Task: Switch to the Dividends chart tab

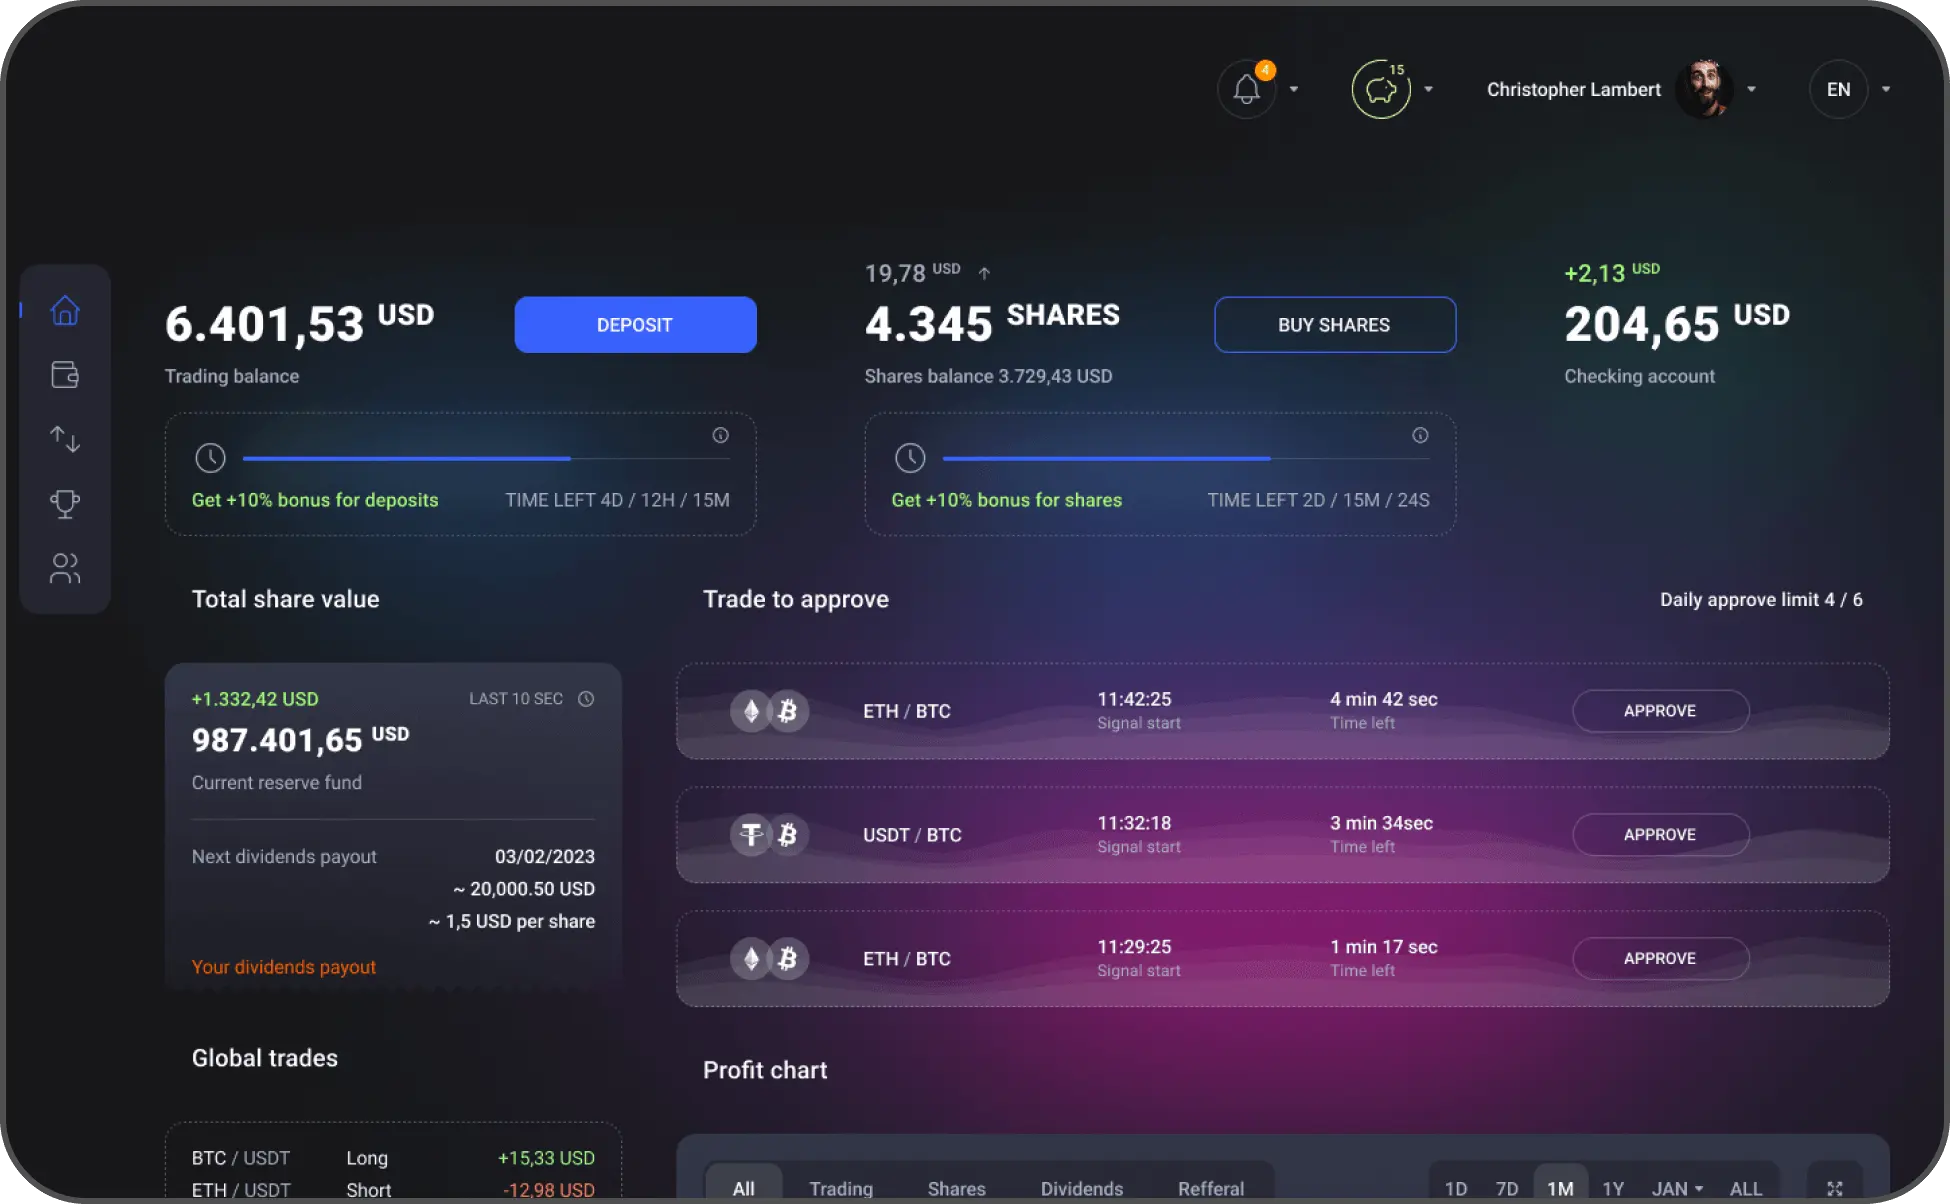Action: click(1081, 1188)
